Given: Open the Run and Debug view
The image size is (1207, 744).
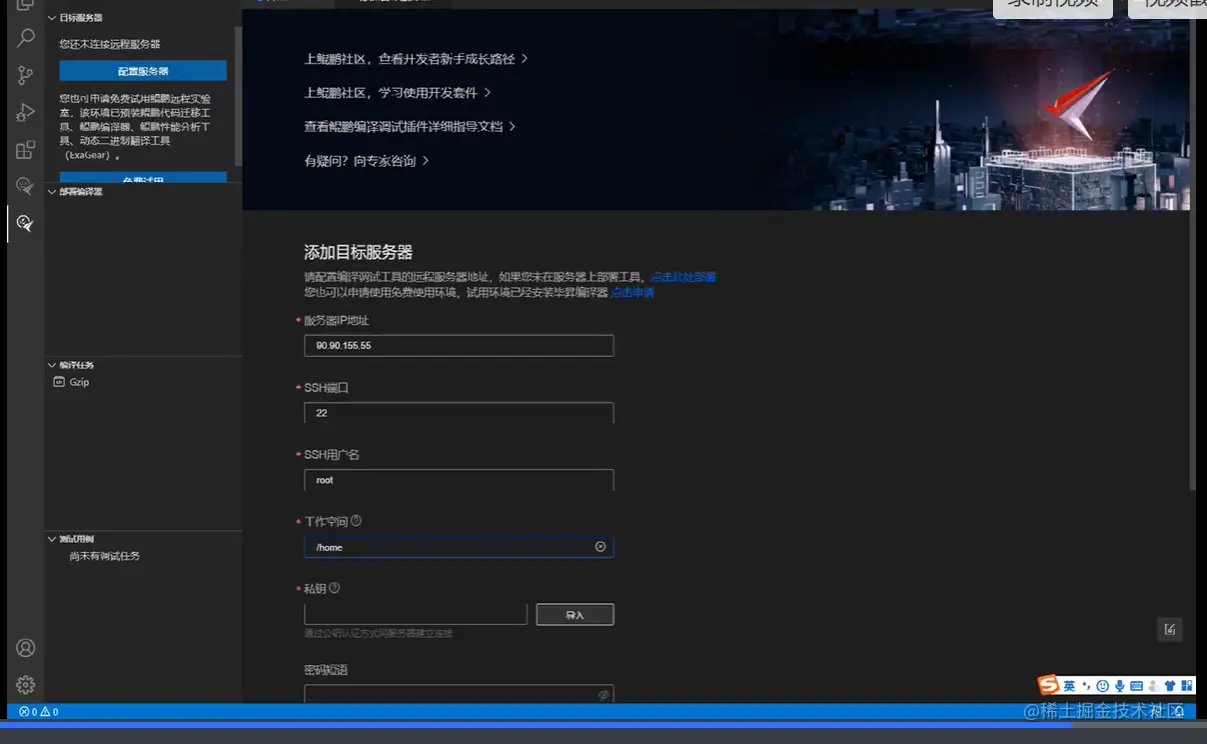Looking at the screenshot, I should [26, 113].
